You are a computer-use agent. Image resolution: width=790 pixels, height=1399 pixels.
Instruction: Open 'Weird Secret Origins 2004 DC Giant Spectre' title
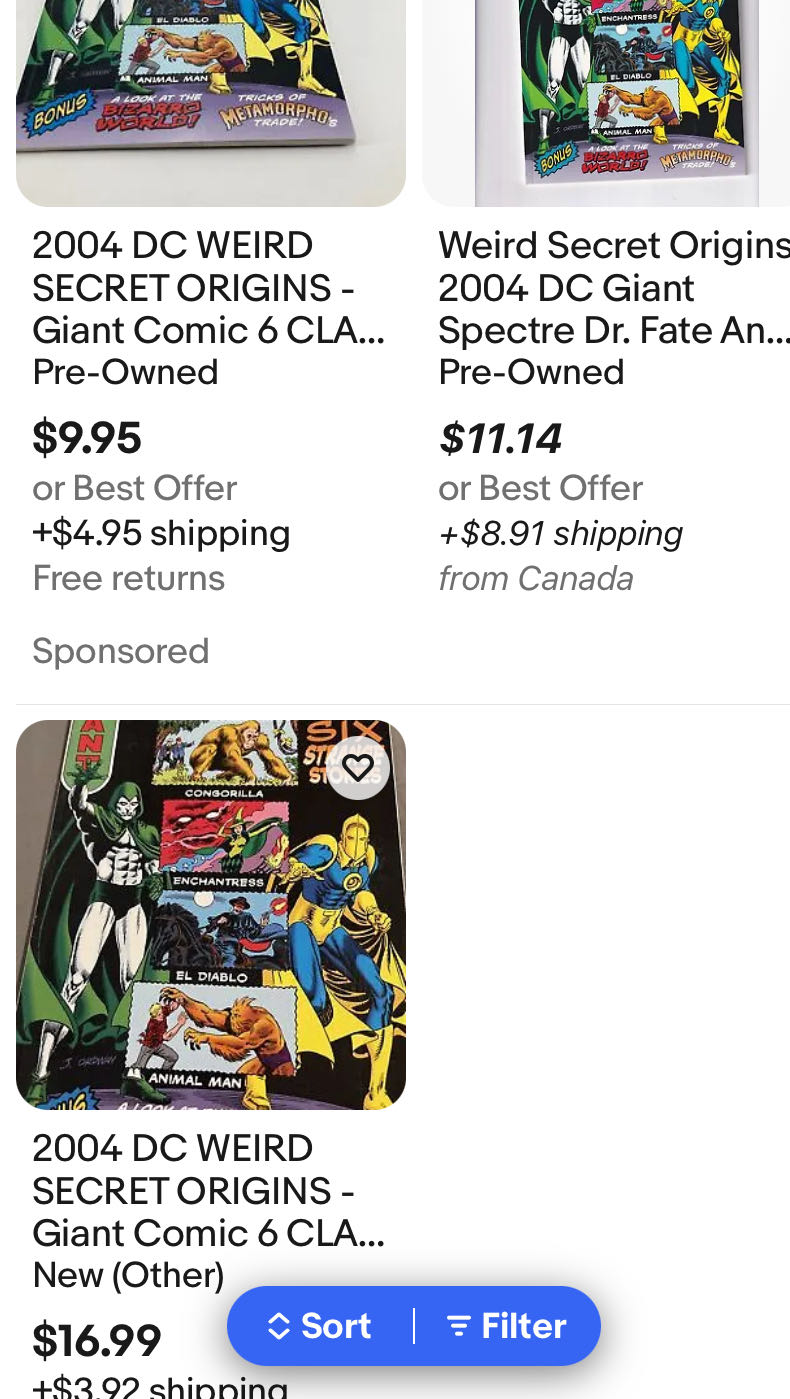point(612,288)
